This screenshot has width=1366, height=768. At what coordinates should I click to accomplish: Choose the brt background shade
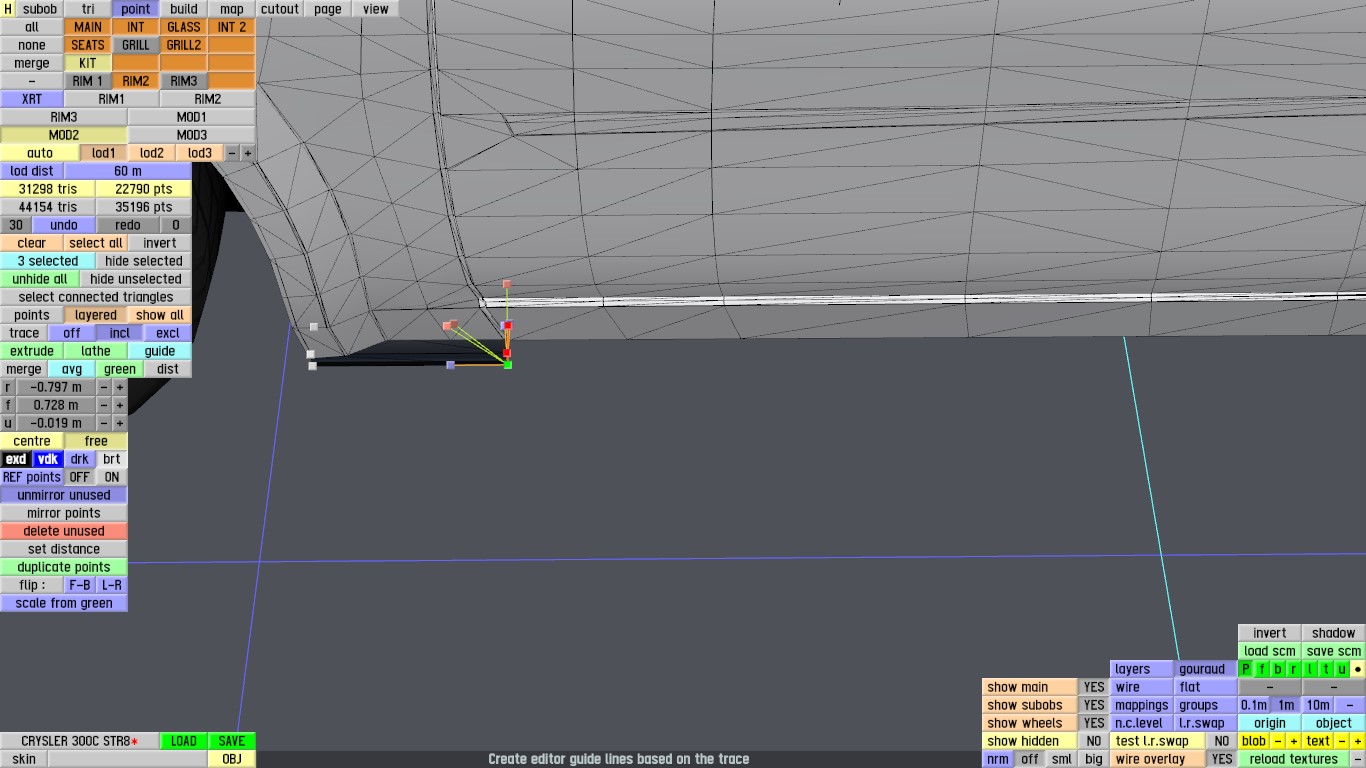click(112, 459)
